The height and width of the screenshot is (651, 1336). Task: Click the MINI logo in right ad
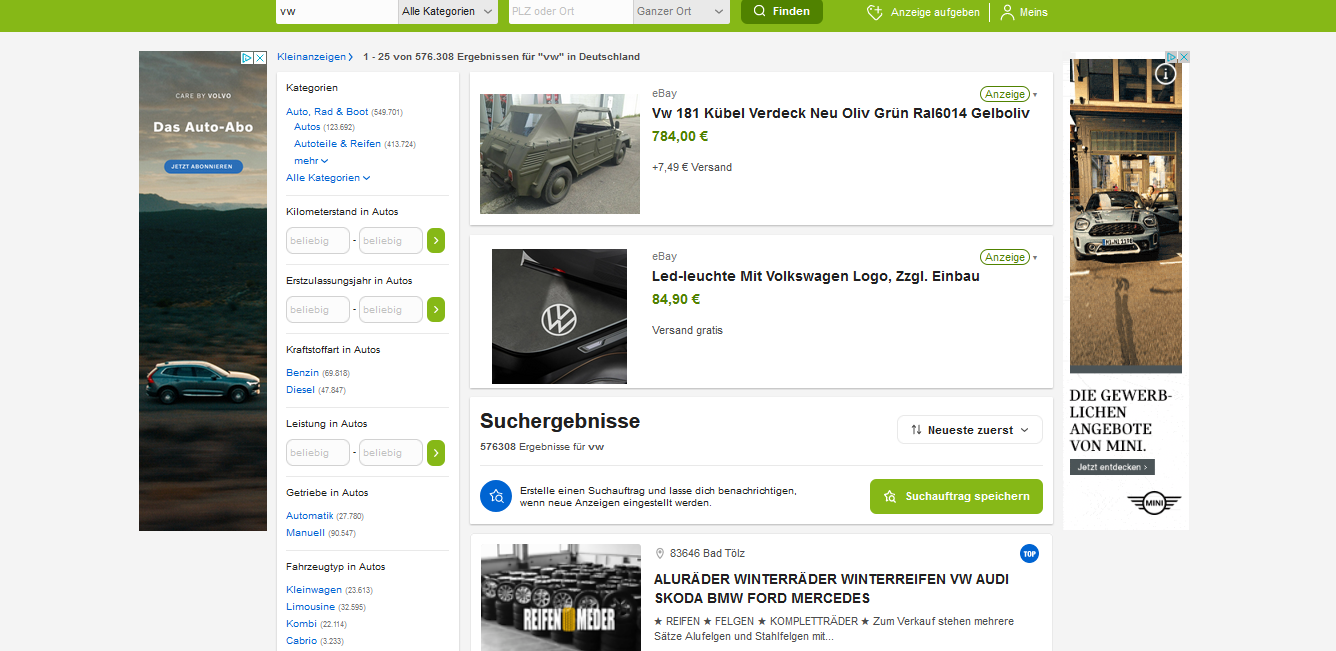(x=1155, y=502)
